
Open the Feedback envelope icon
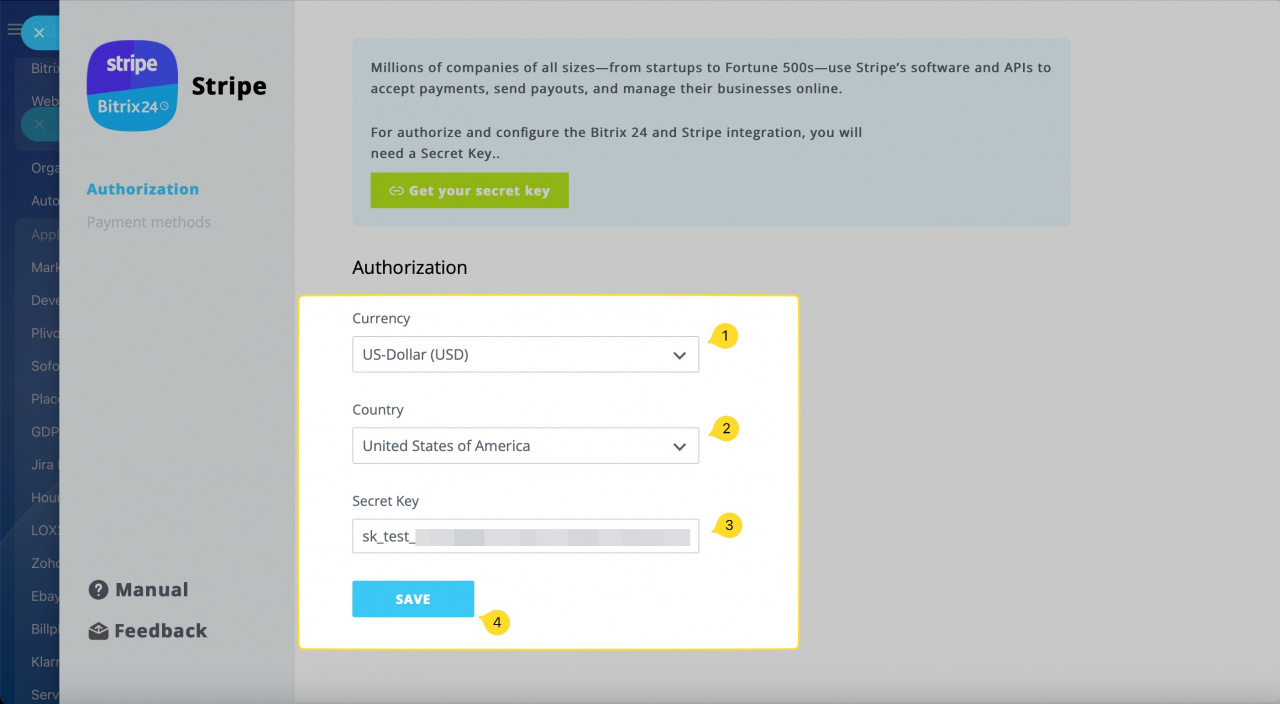(x=98, y=631)
